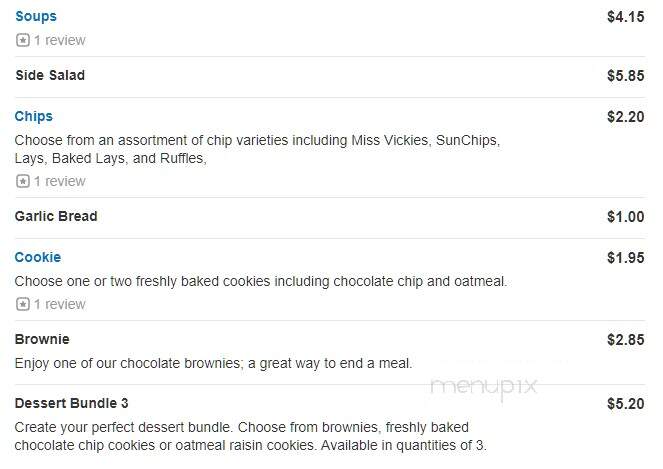The image size is (663, 469).
Task: Open the 1 review link under Soups
Action: (x=60, y=40)
